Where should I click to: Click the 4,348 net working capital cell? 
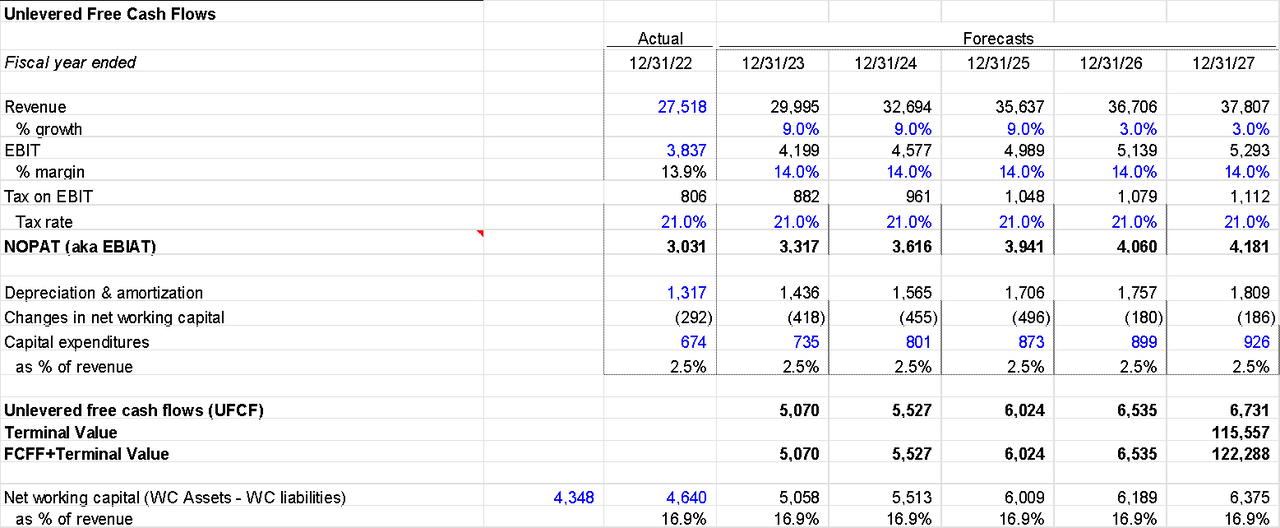coord(573,497)
